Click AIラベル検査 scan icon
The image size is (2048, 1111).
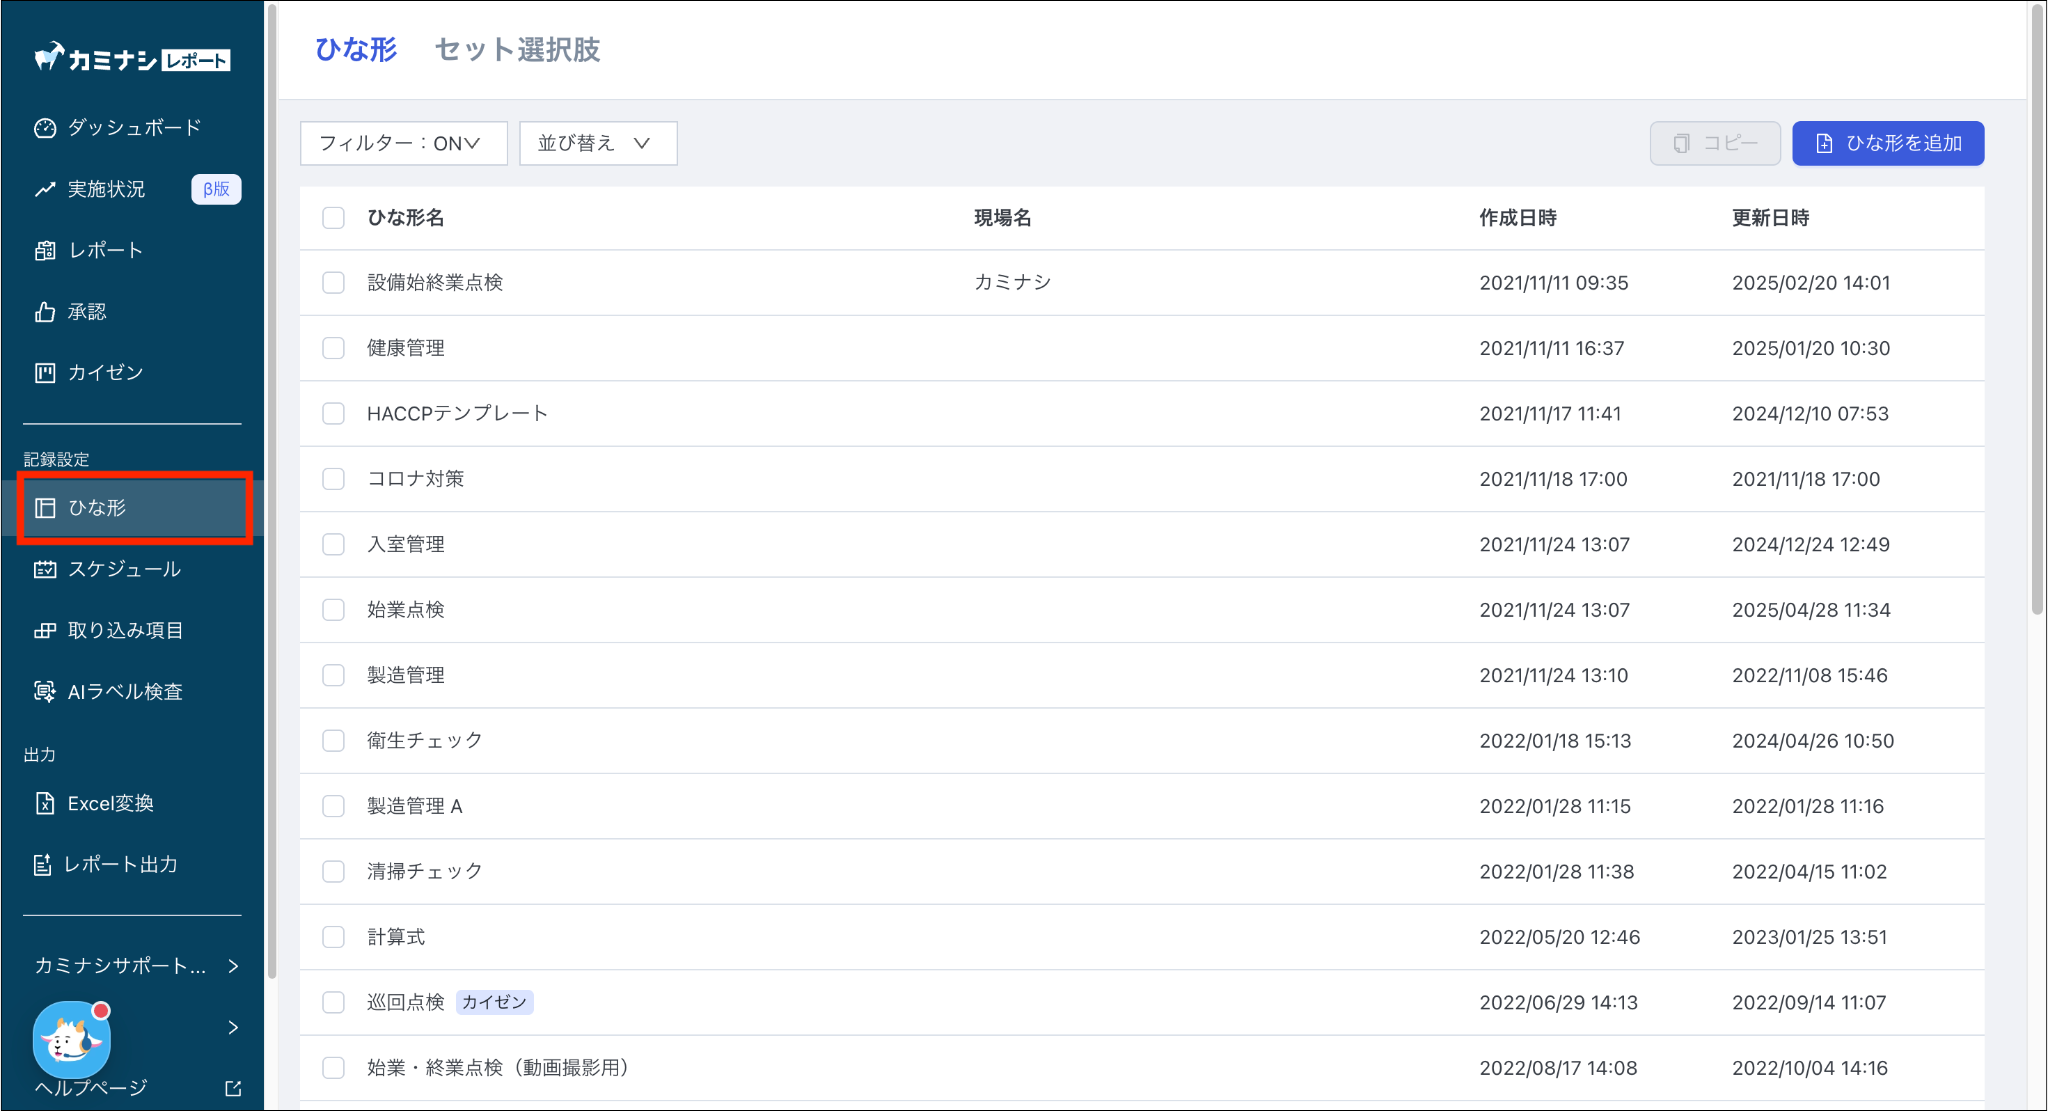[x=44, y=692]
